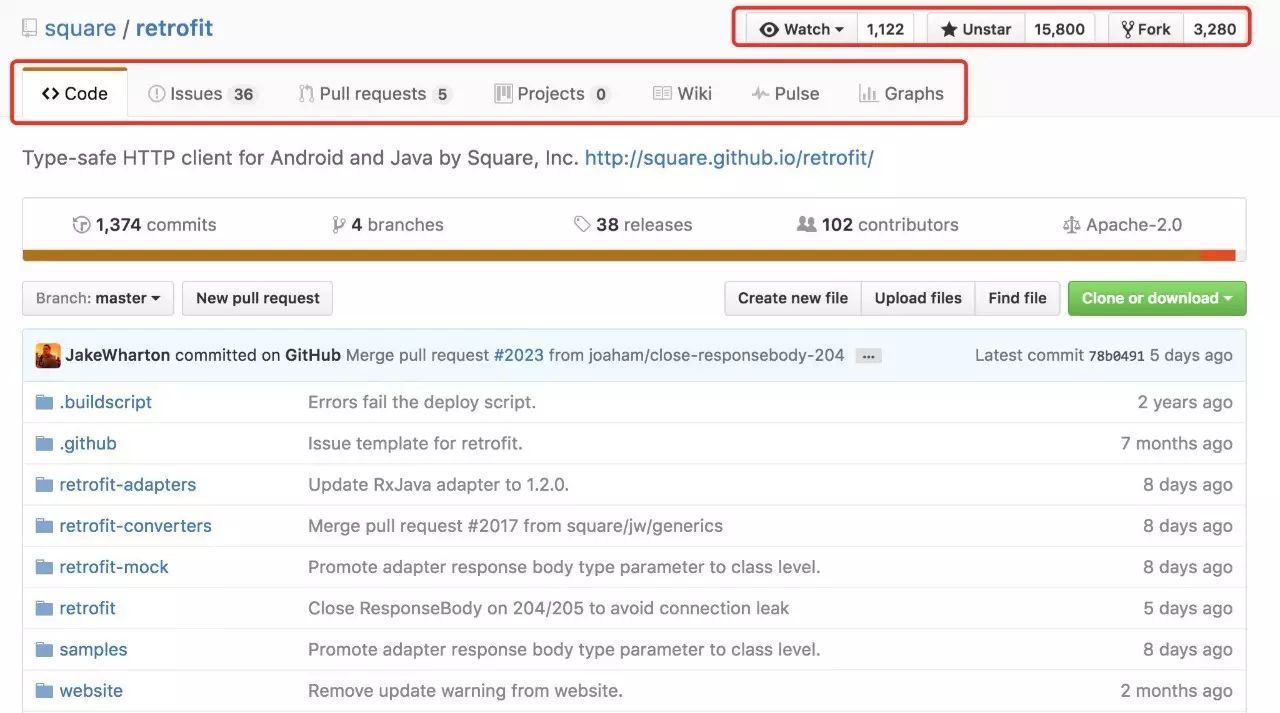Open the retrofit-converters folder

click(x=136, y=526)
